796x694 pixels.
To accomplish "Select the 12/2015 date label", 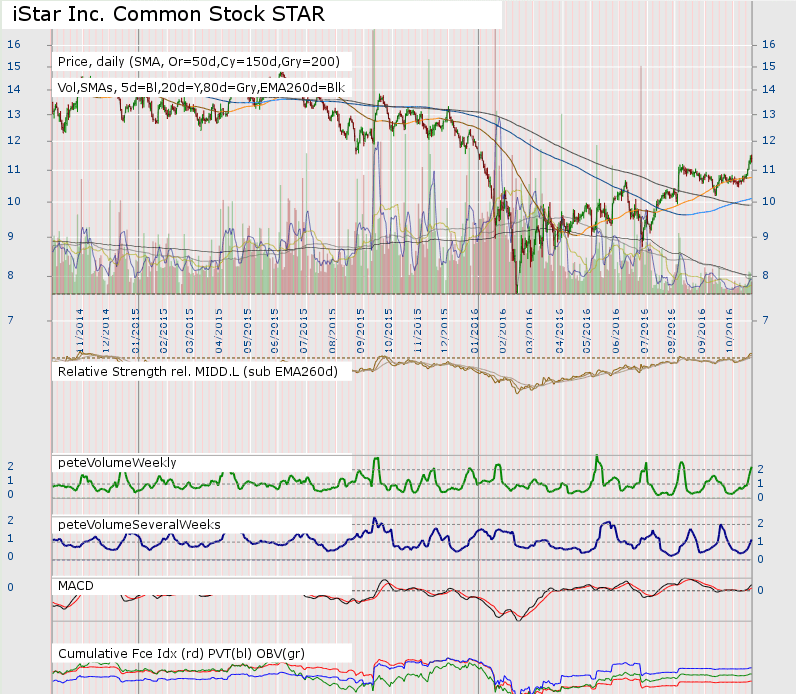I will [x=445, y=331].
